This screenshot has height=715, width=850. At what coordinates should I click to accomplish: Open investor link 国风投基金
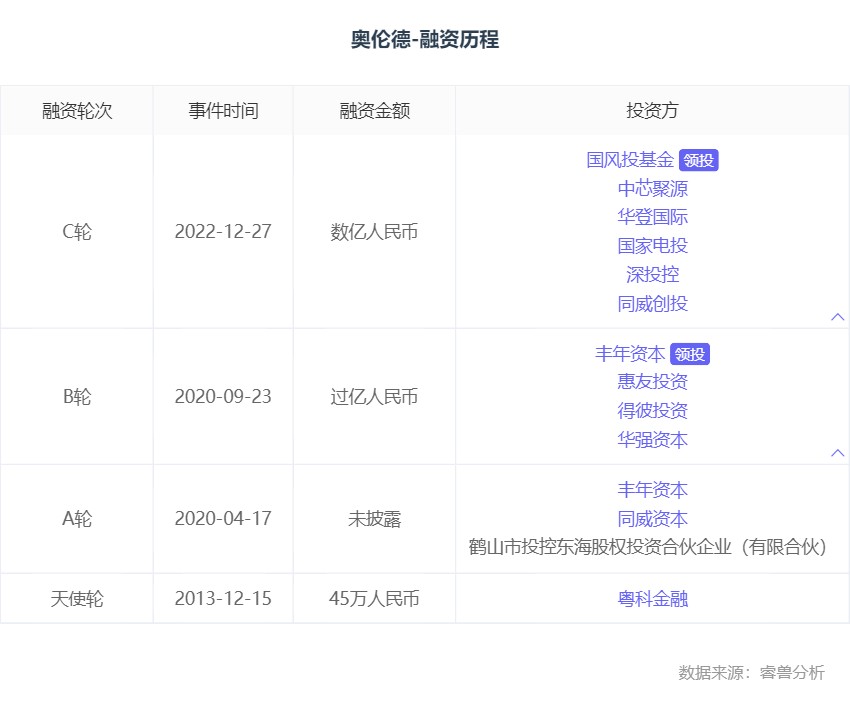[630, 160]
